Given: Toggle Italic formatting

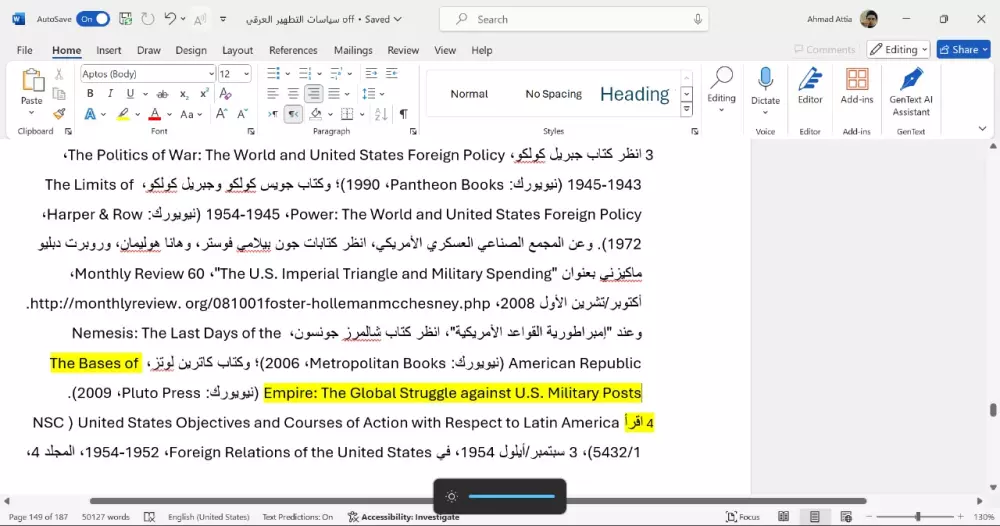Looking at the screenshot, I should click(110, 94).
